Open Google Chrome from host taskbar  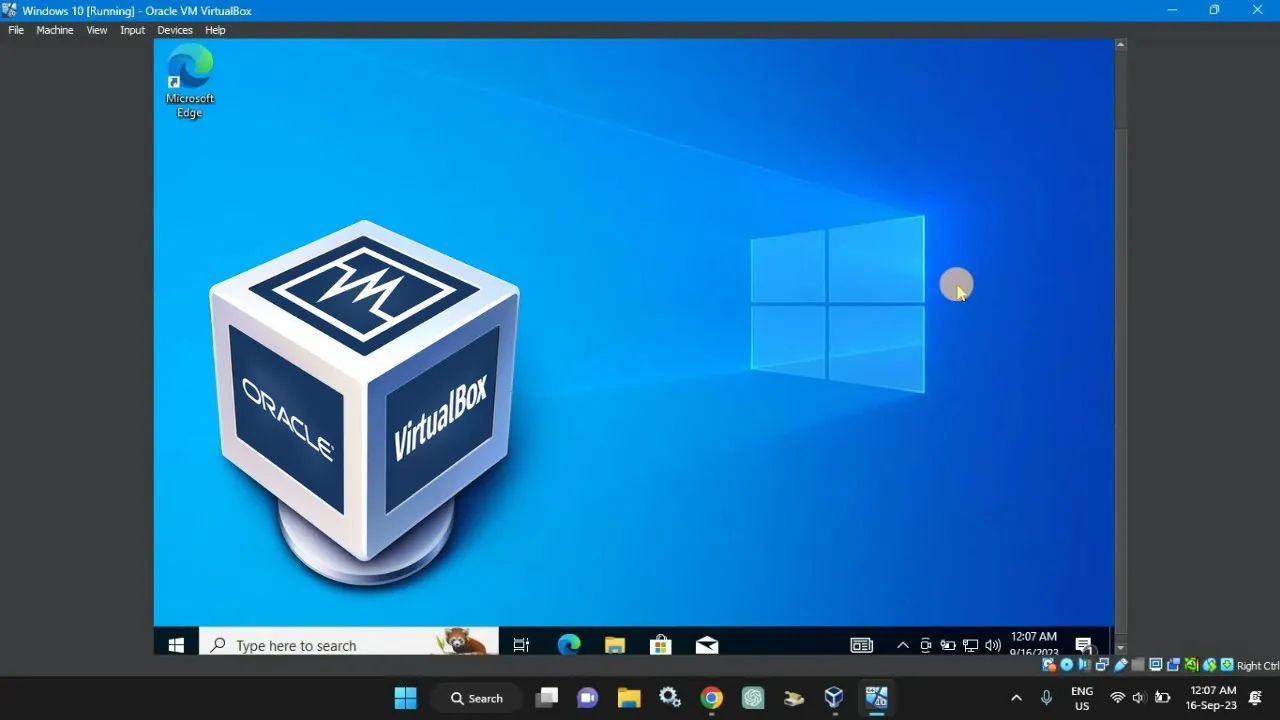click(711, 698)
